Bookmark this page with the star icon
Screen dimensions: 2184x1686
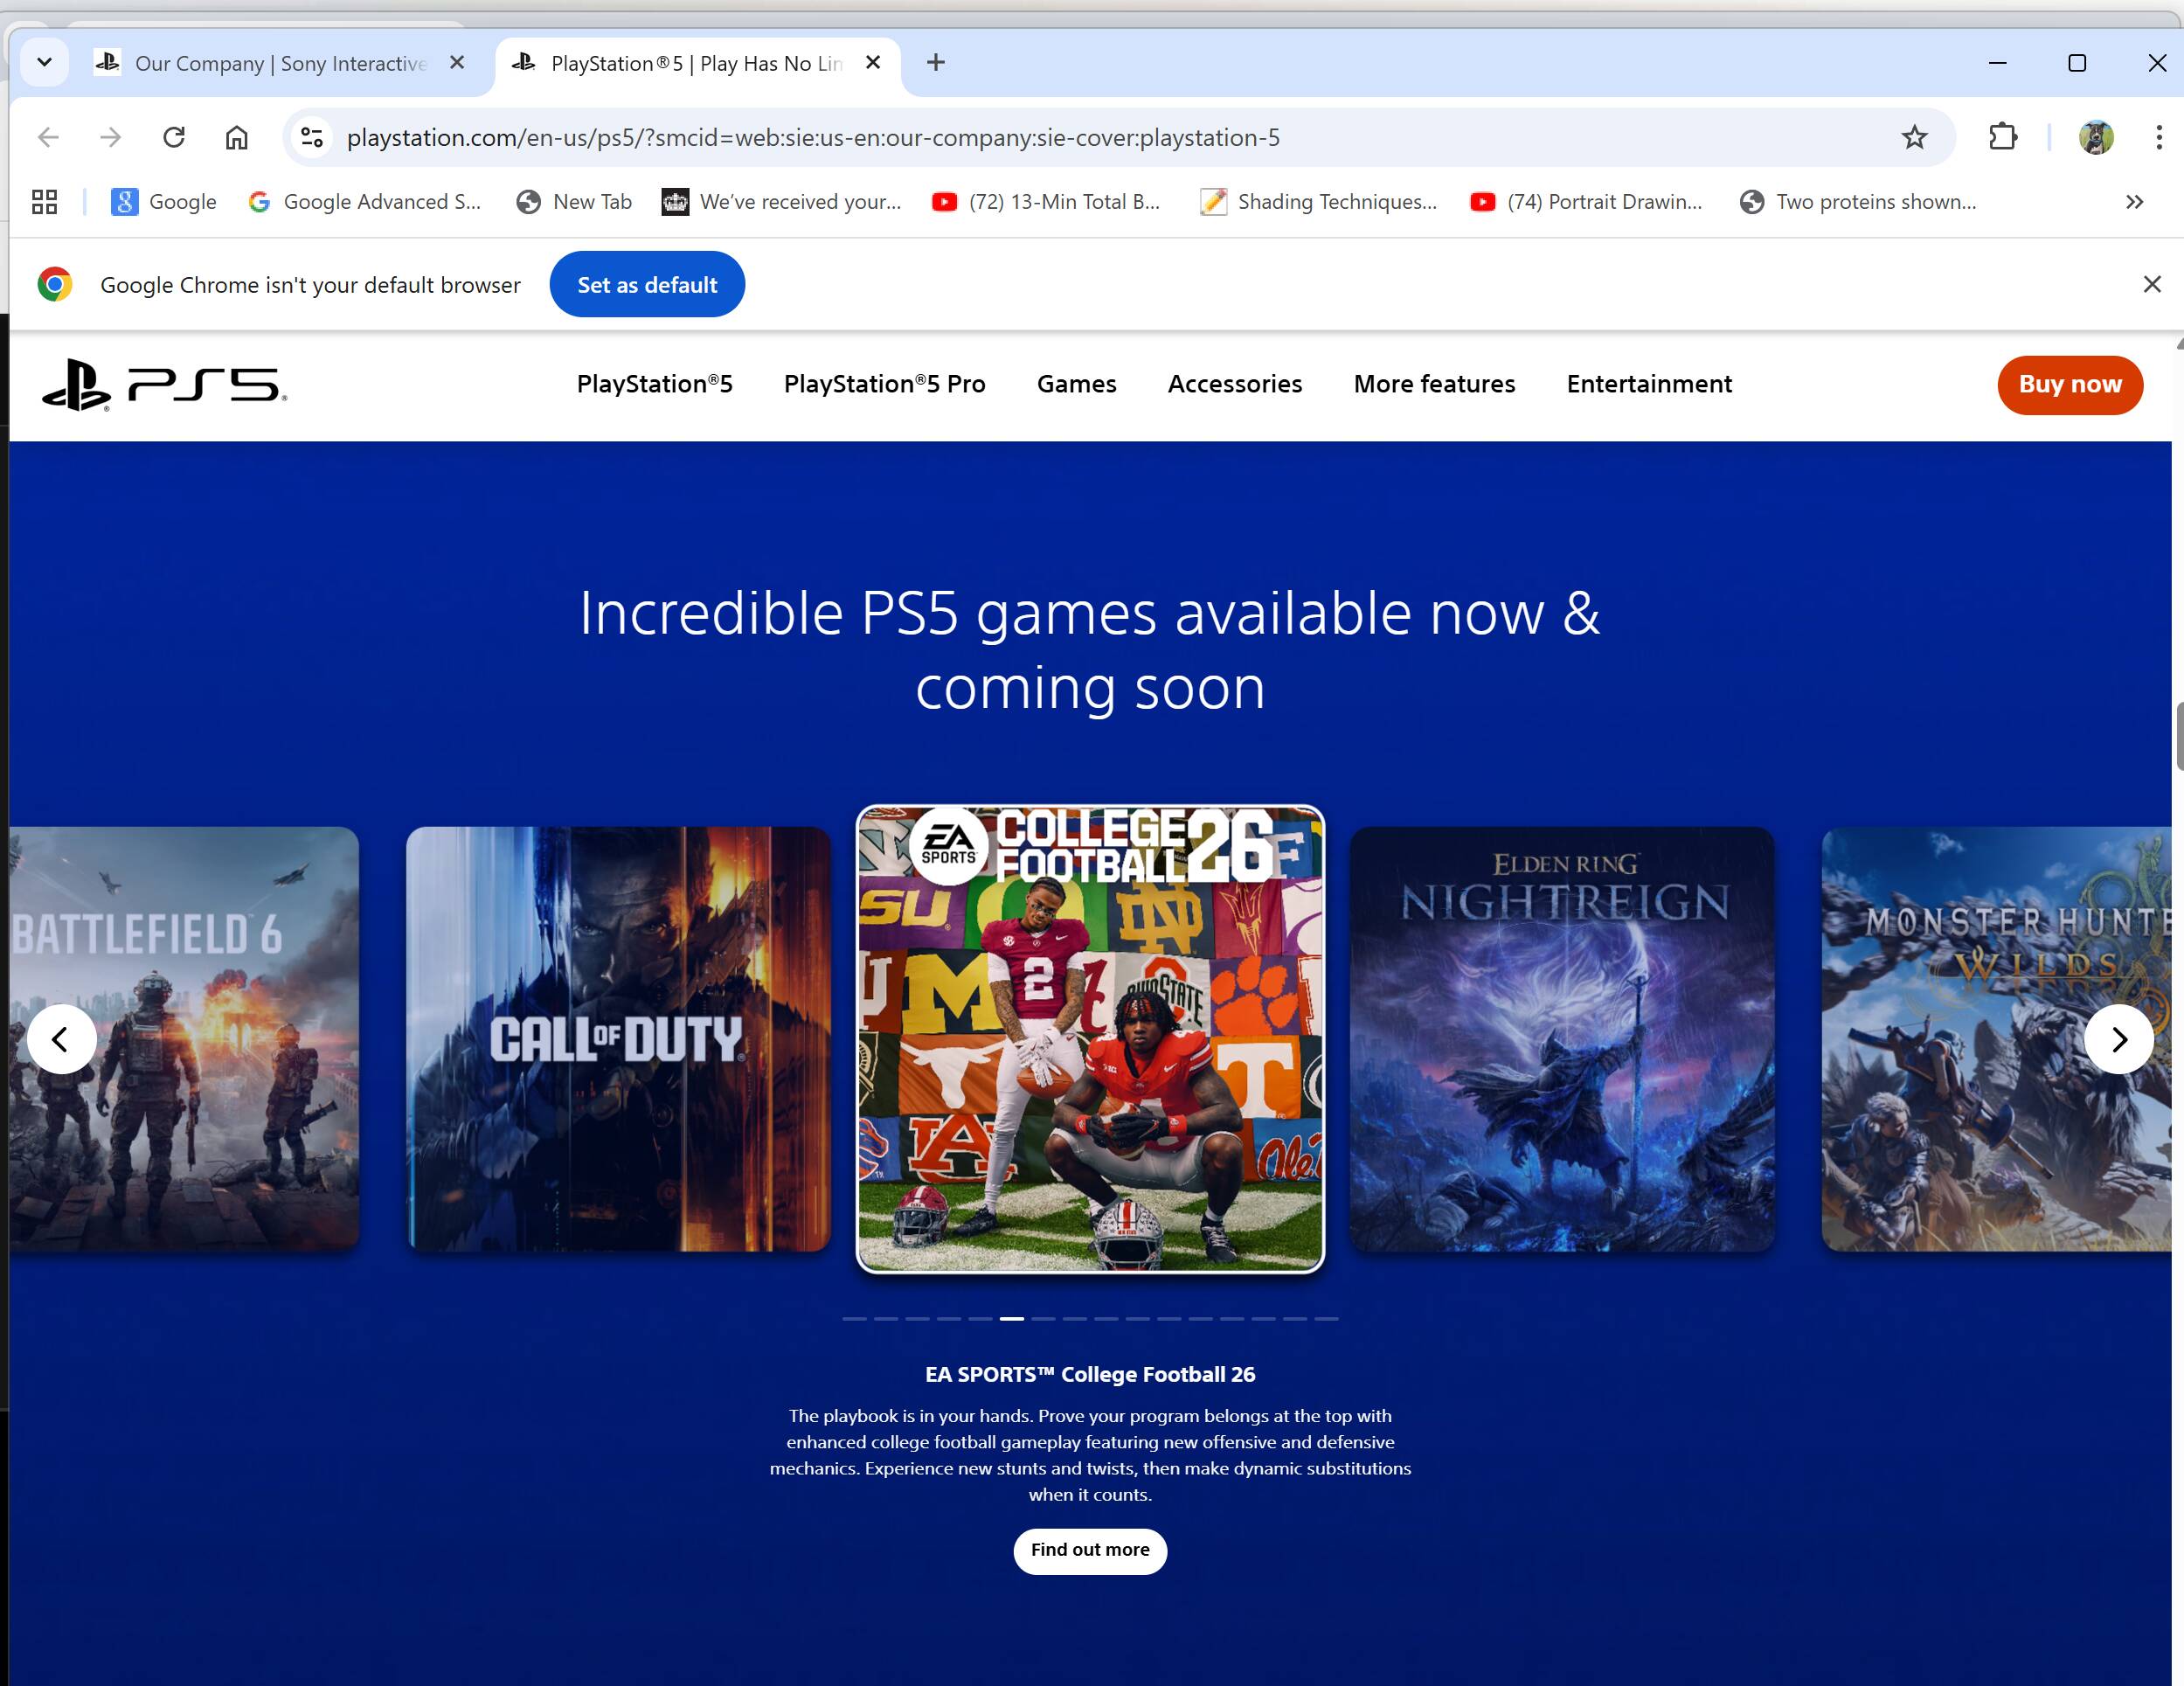(x=1913, y=137)
